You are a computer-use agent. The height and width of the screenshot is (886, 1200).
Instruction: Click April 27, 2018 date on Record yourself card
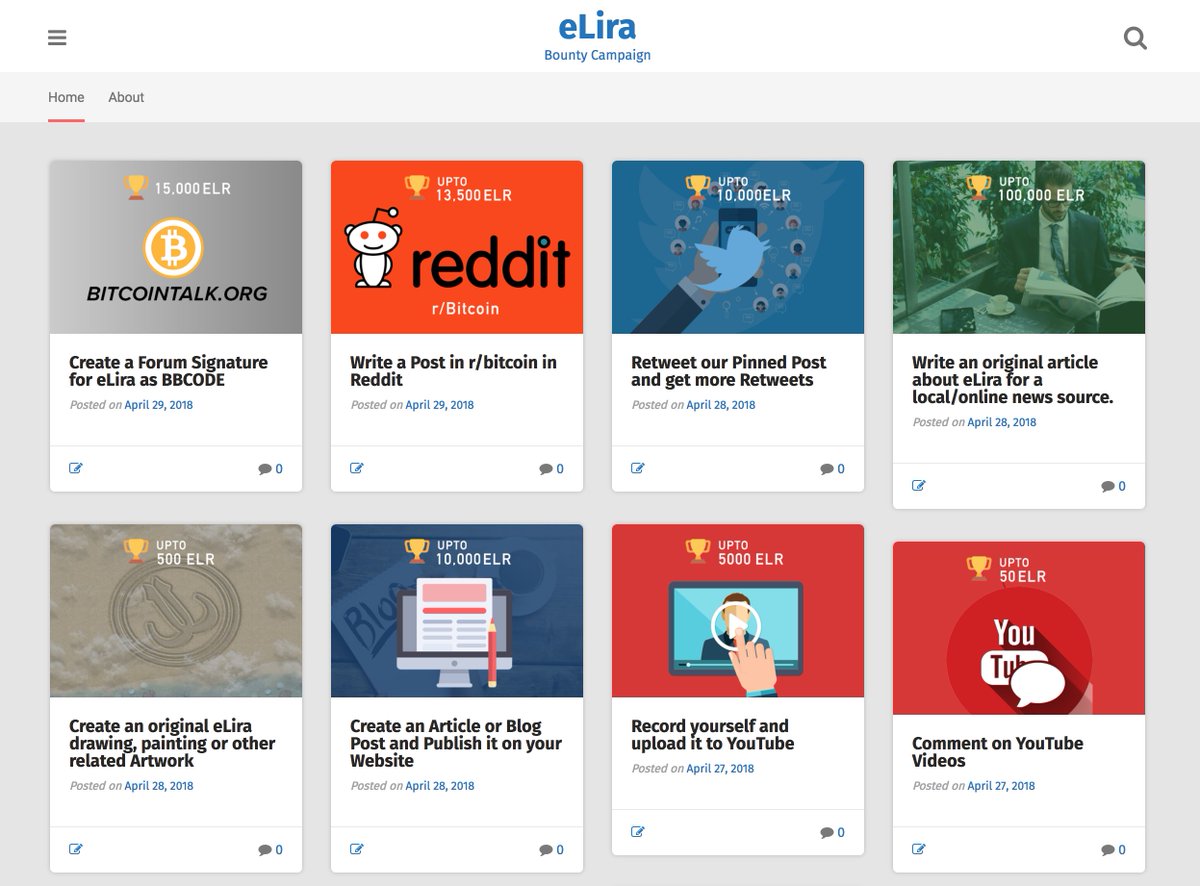pyautogui.click(x=721, y=769)
